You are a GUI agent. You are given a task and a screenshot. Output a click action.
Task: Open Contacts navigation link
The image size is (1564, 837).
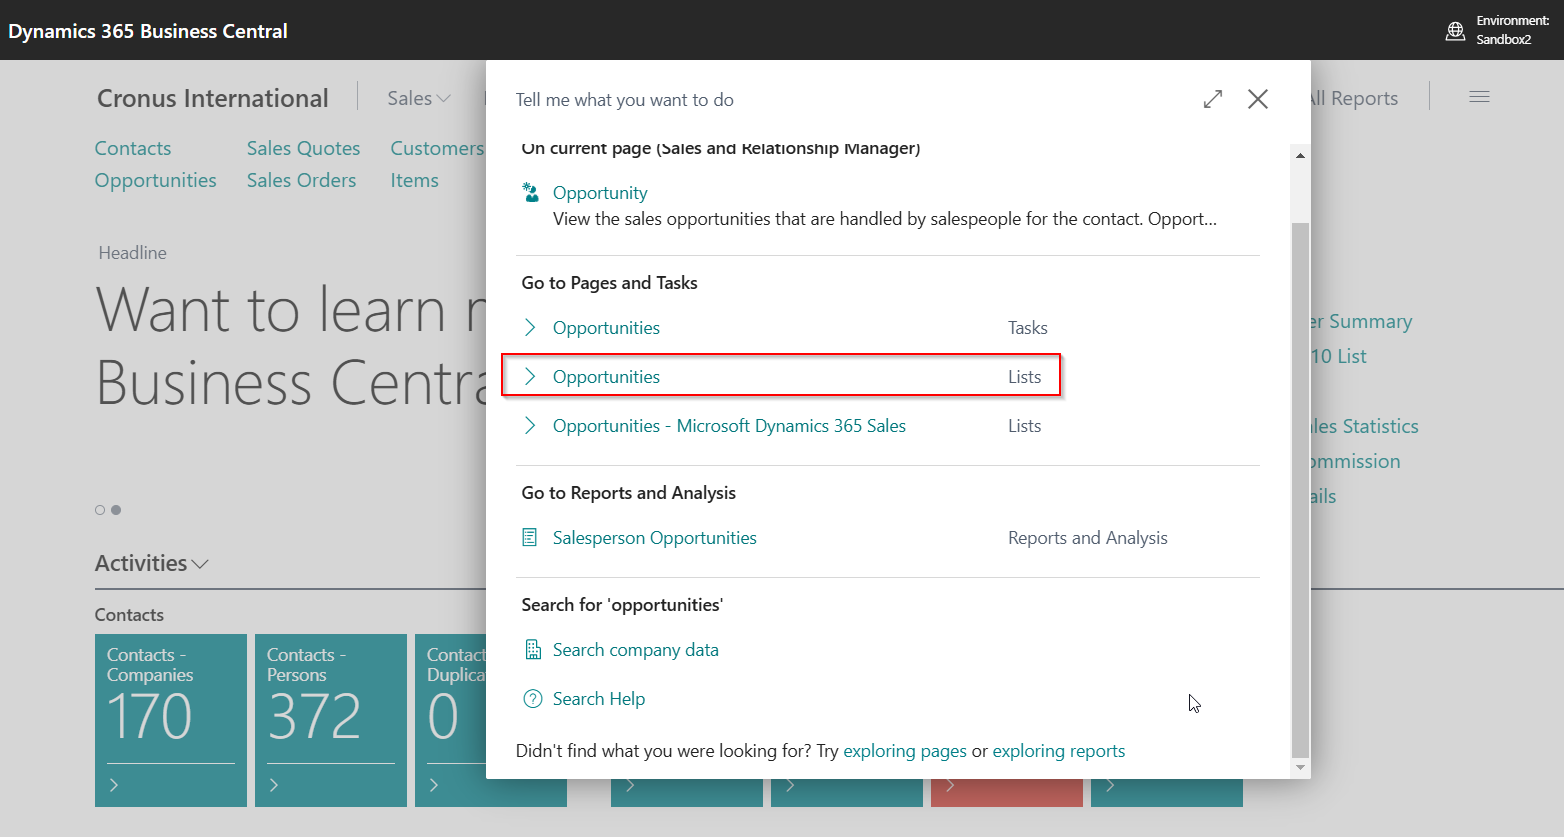133,148
